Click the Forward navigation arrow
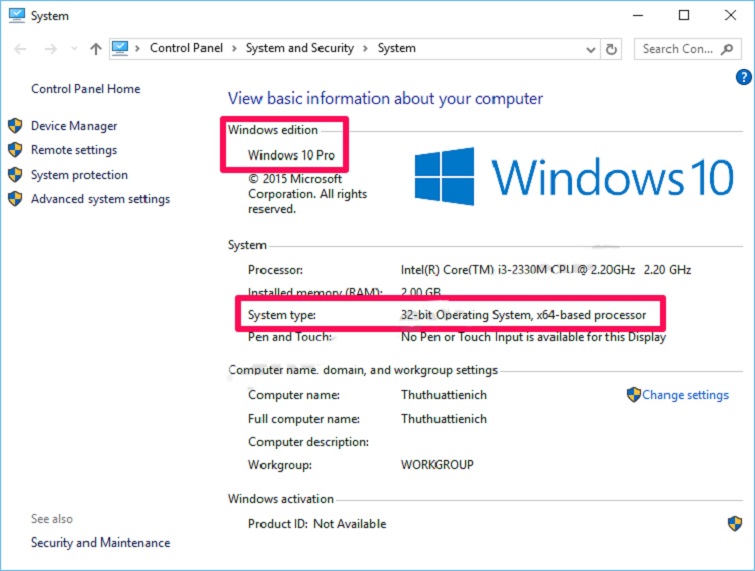The height and width of the screenshot is (571, 755). [50, 49]
